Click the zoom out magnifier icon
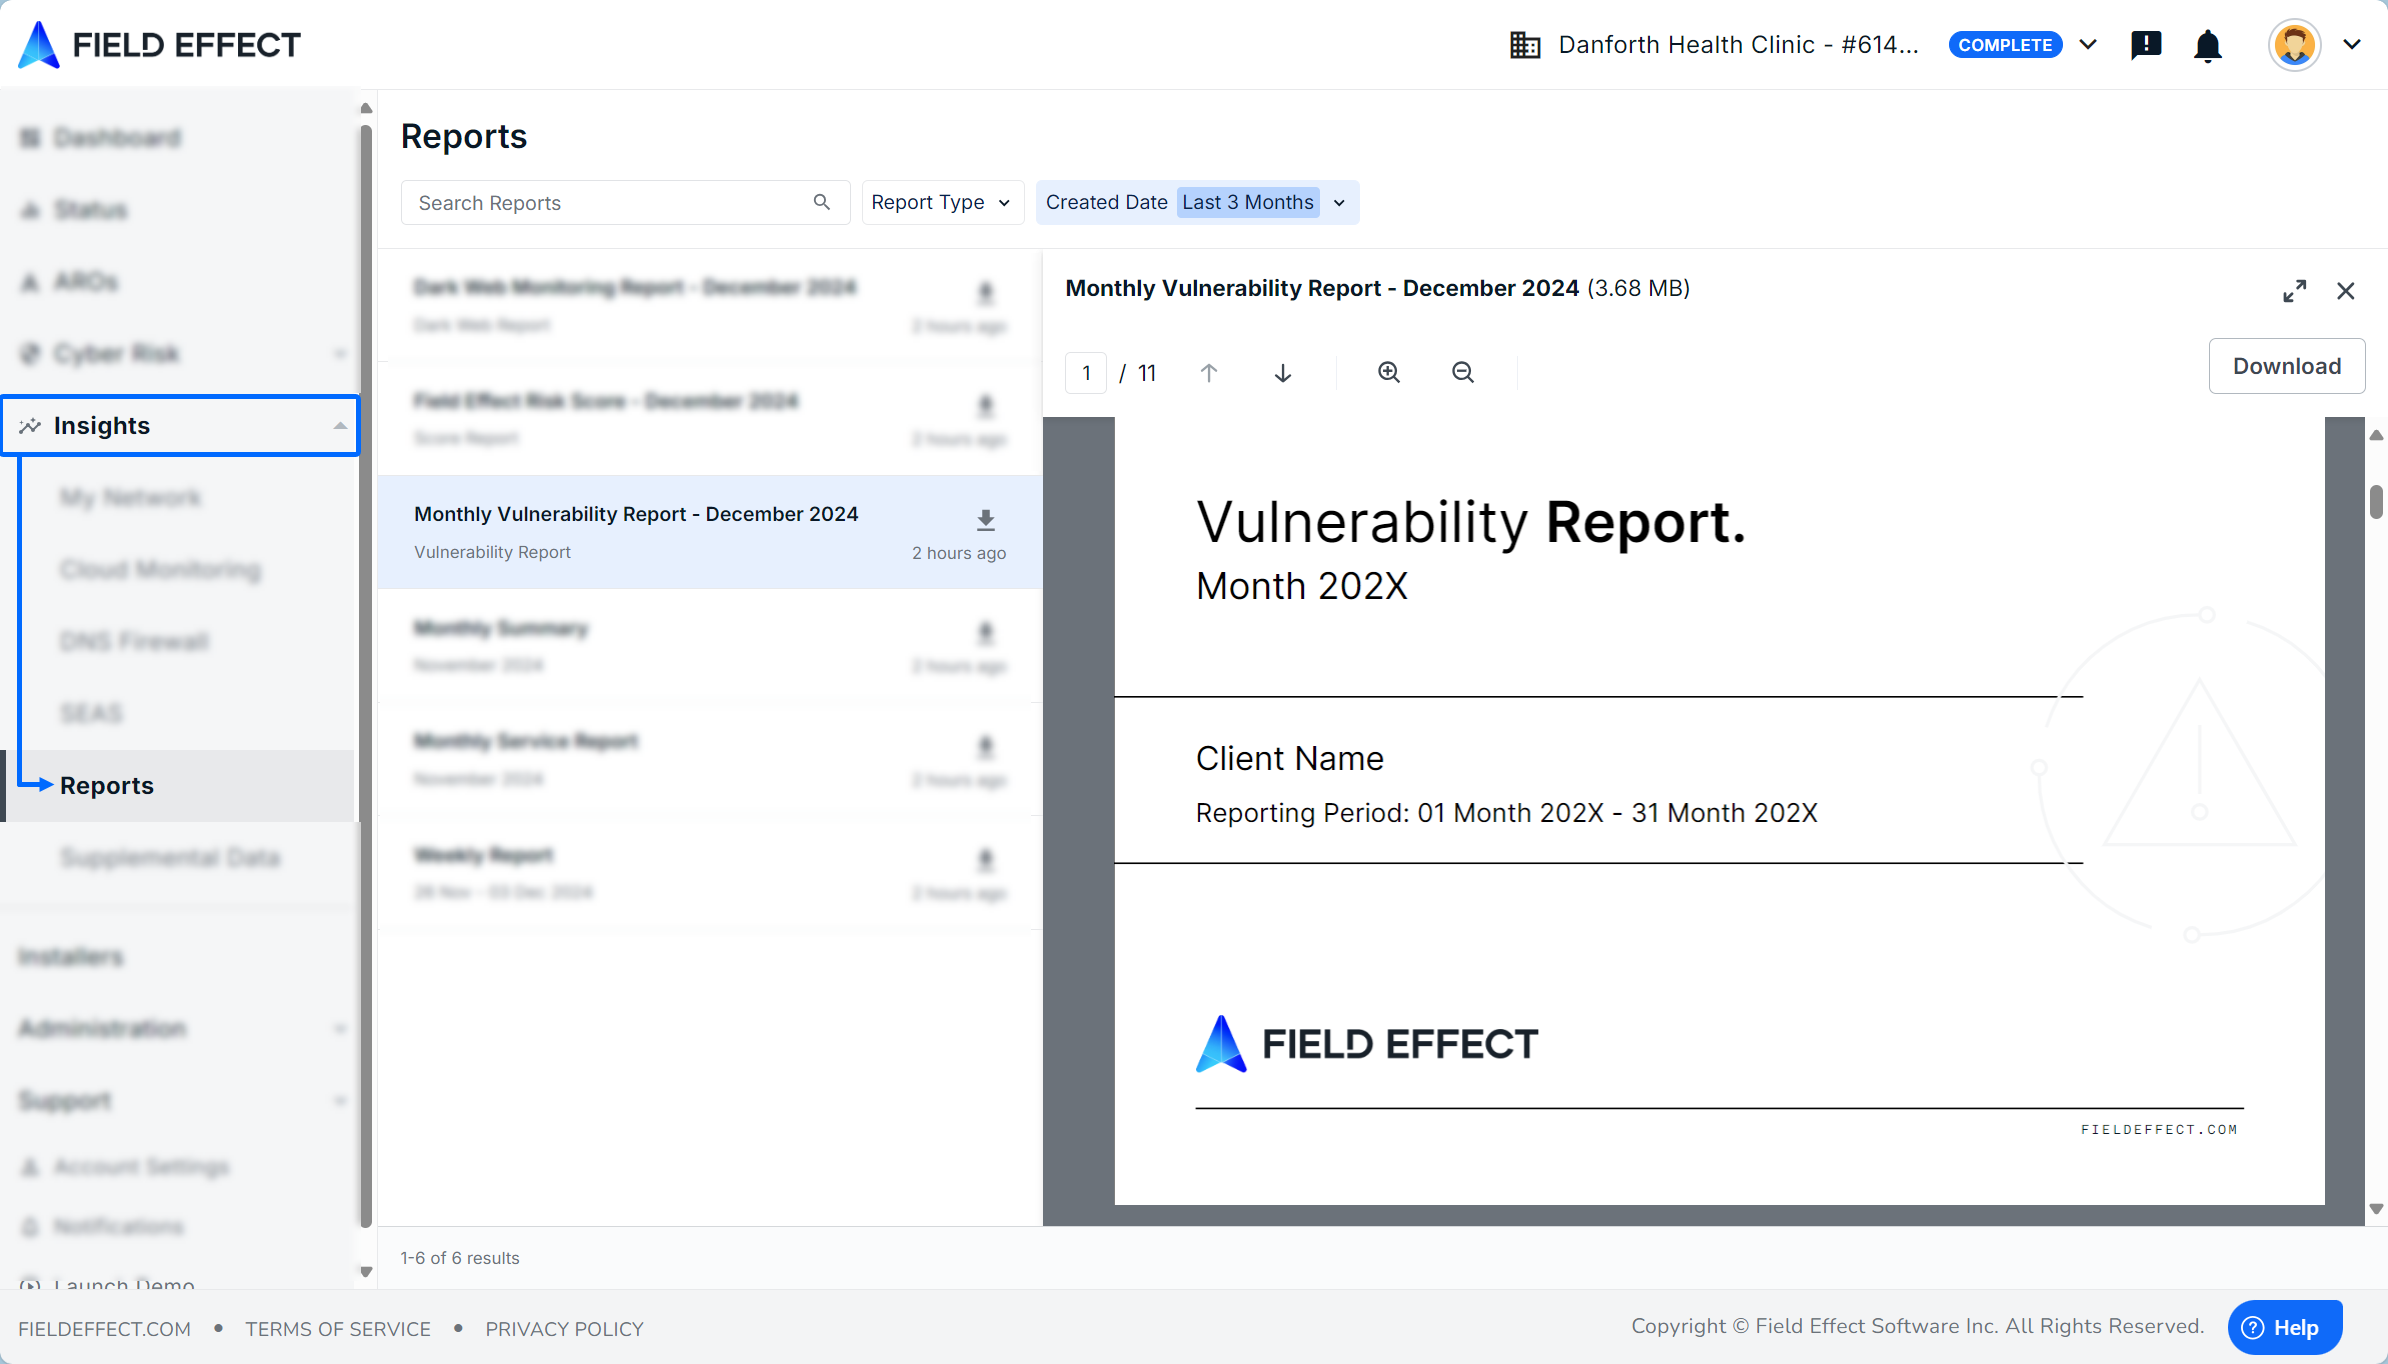 pyautogui.click(x=1462, y=372)
